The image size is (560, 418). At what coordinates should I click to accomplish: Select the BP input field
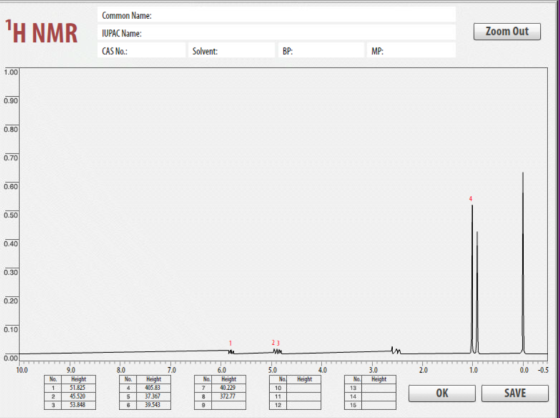click(321, 51)
